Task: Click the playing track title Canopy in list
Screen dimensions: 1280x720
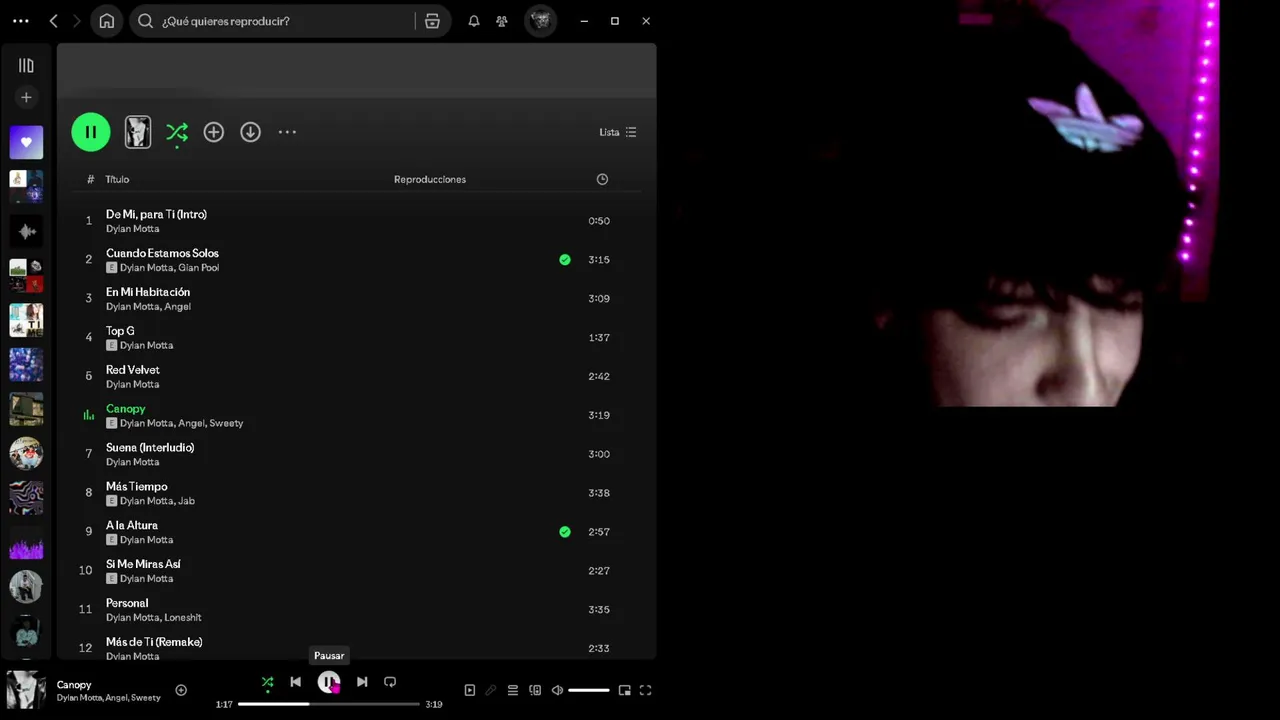Action: [126, 408]
